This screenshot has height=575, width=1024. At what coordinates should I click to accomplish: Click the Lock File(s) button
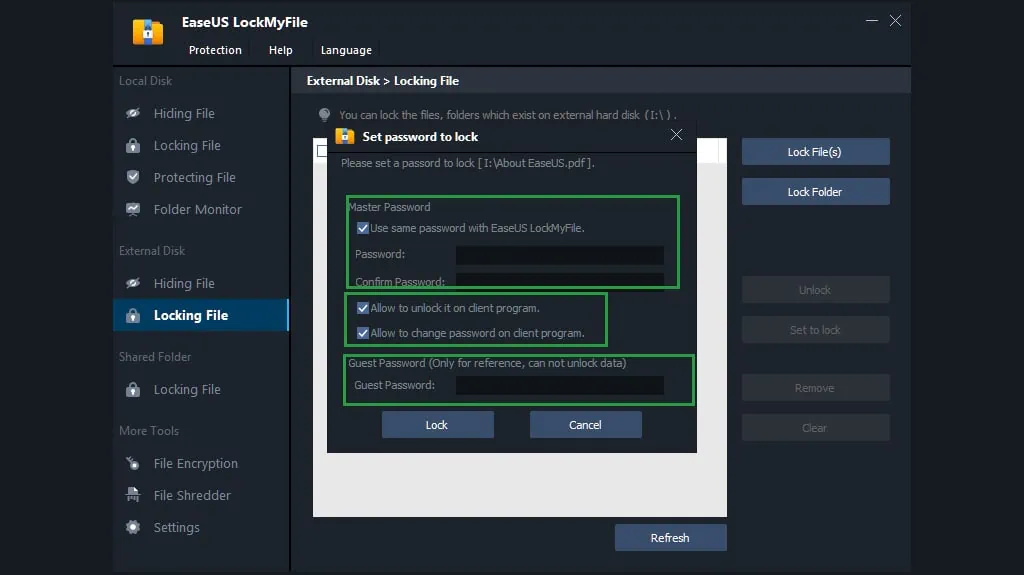[815, 152]
